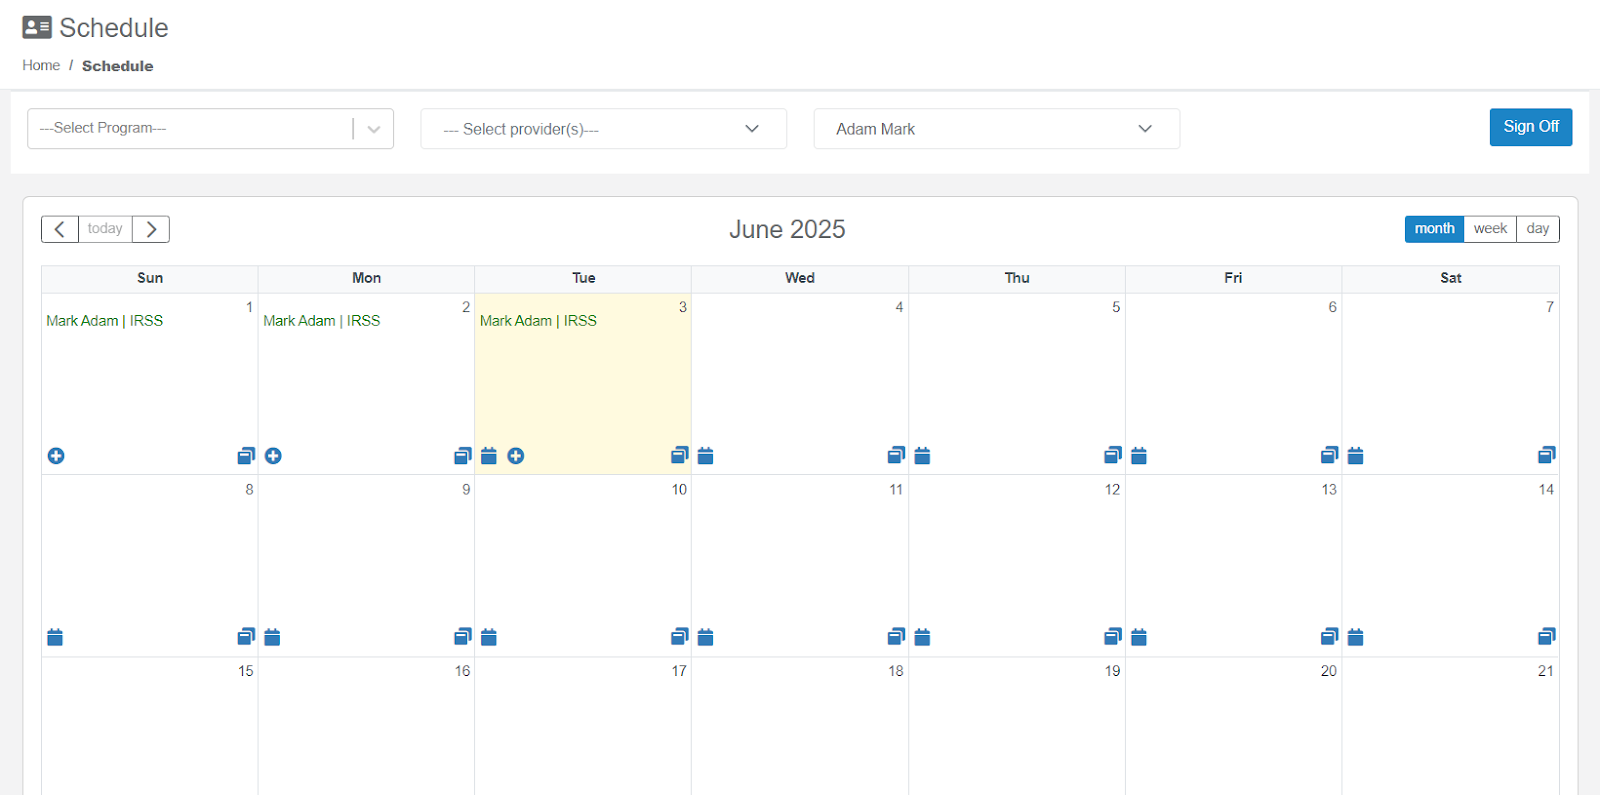Click the plus icon in the June 3 cell
The height and width of the screenshot is (795, 1600).
click(516, 456)
